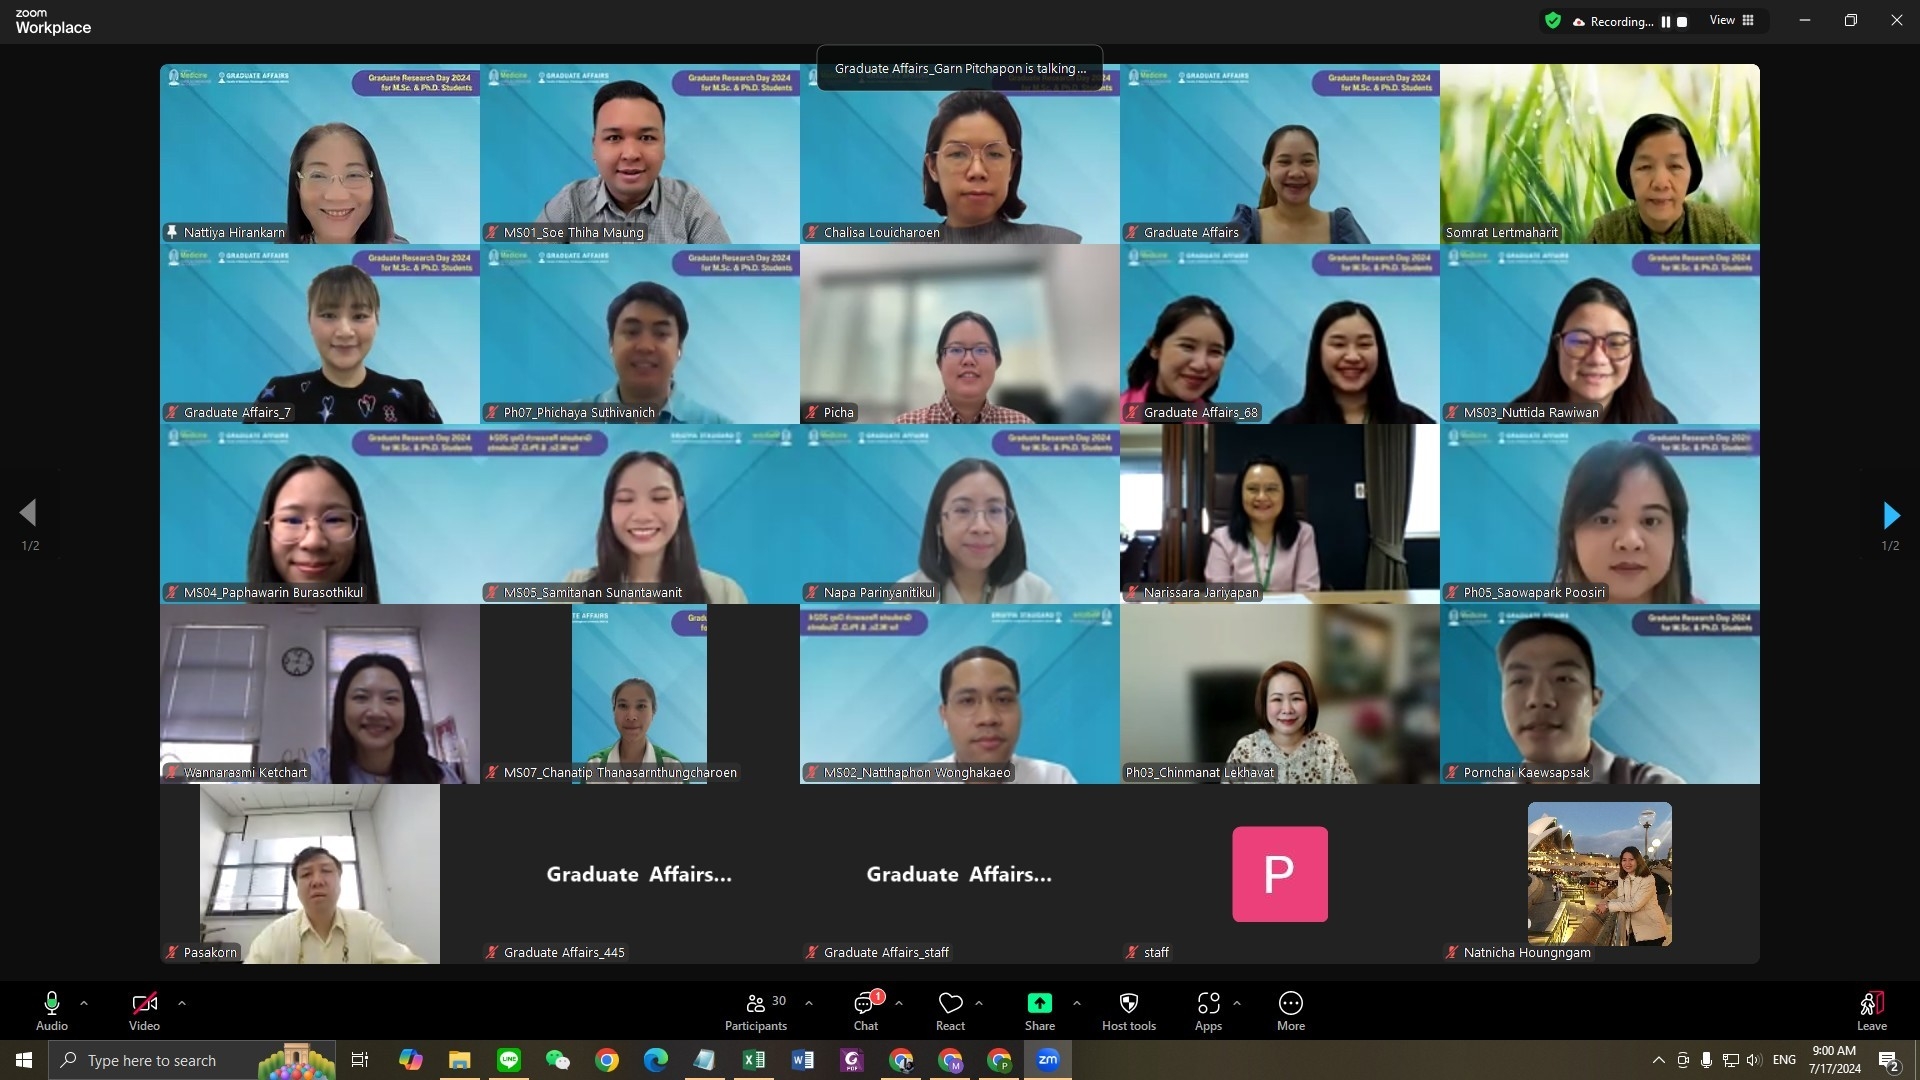Mute the microphone Audio button
The width and height of the screenshot is (1920, 1080).
click(x=52, y=1004)
